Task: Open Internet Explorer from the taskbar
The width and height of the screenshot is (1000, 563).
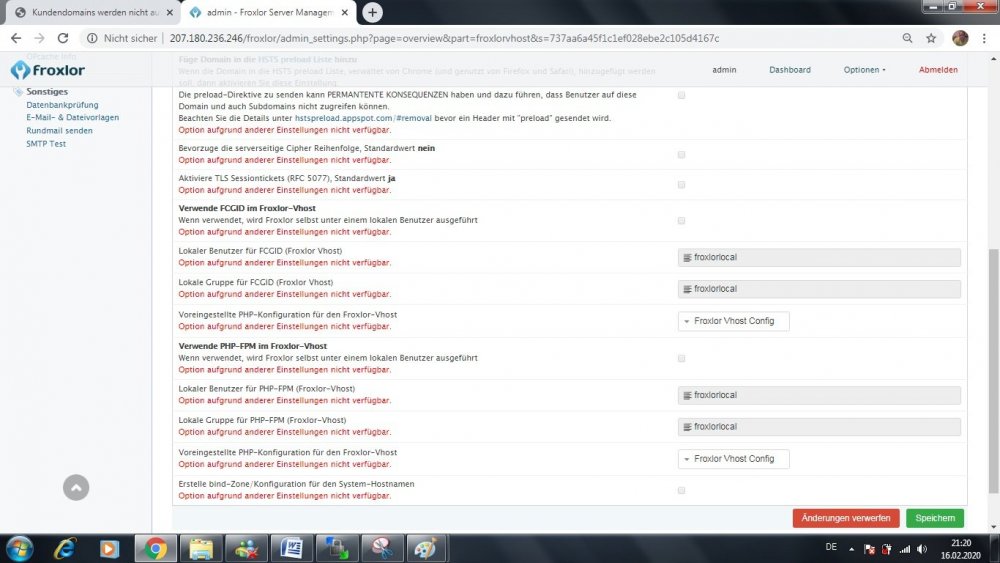Action: click(x=65, y=549)
